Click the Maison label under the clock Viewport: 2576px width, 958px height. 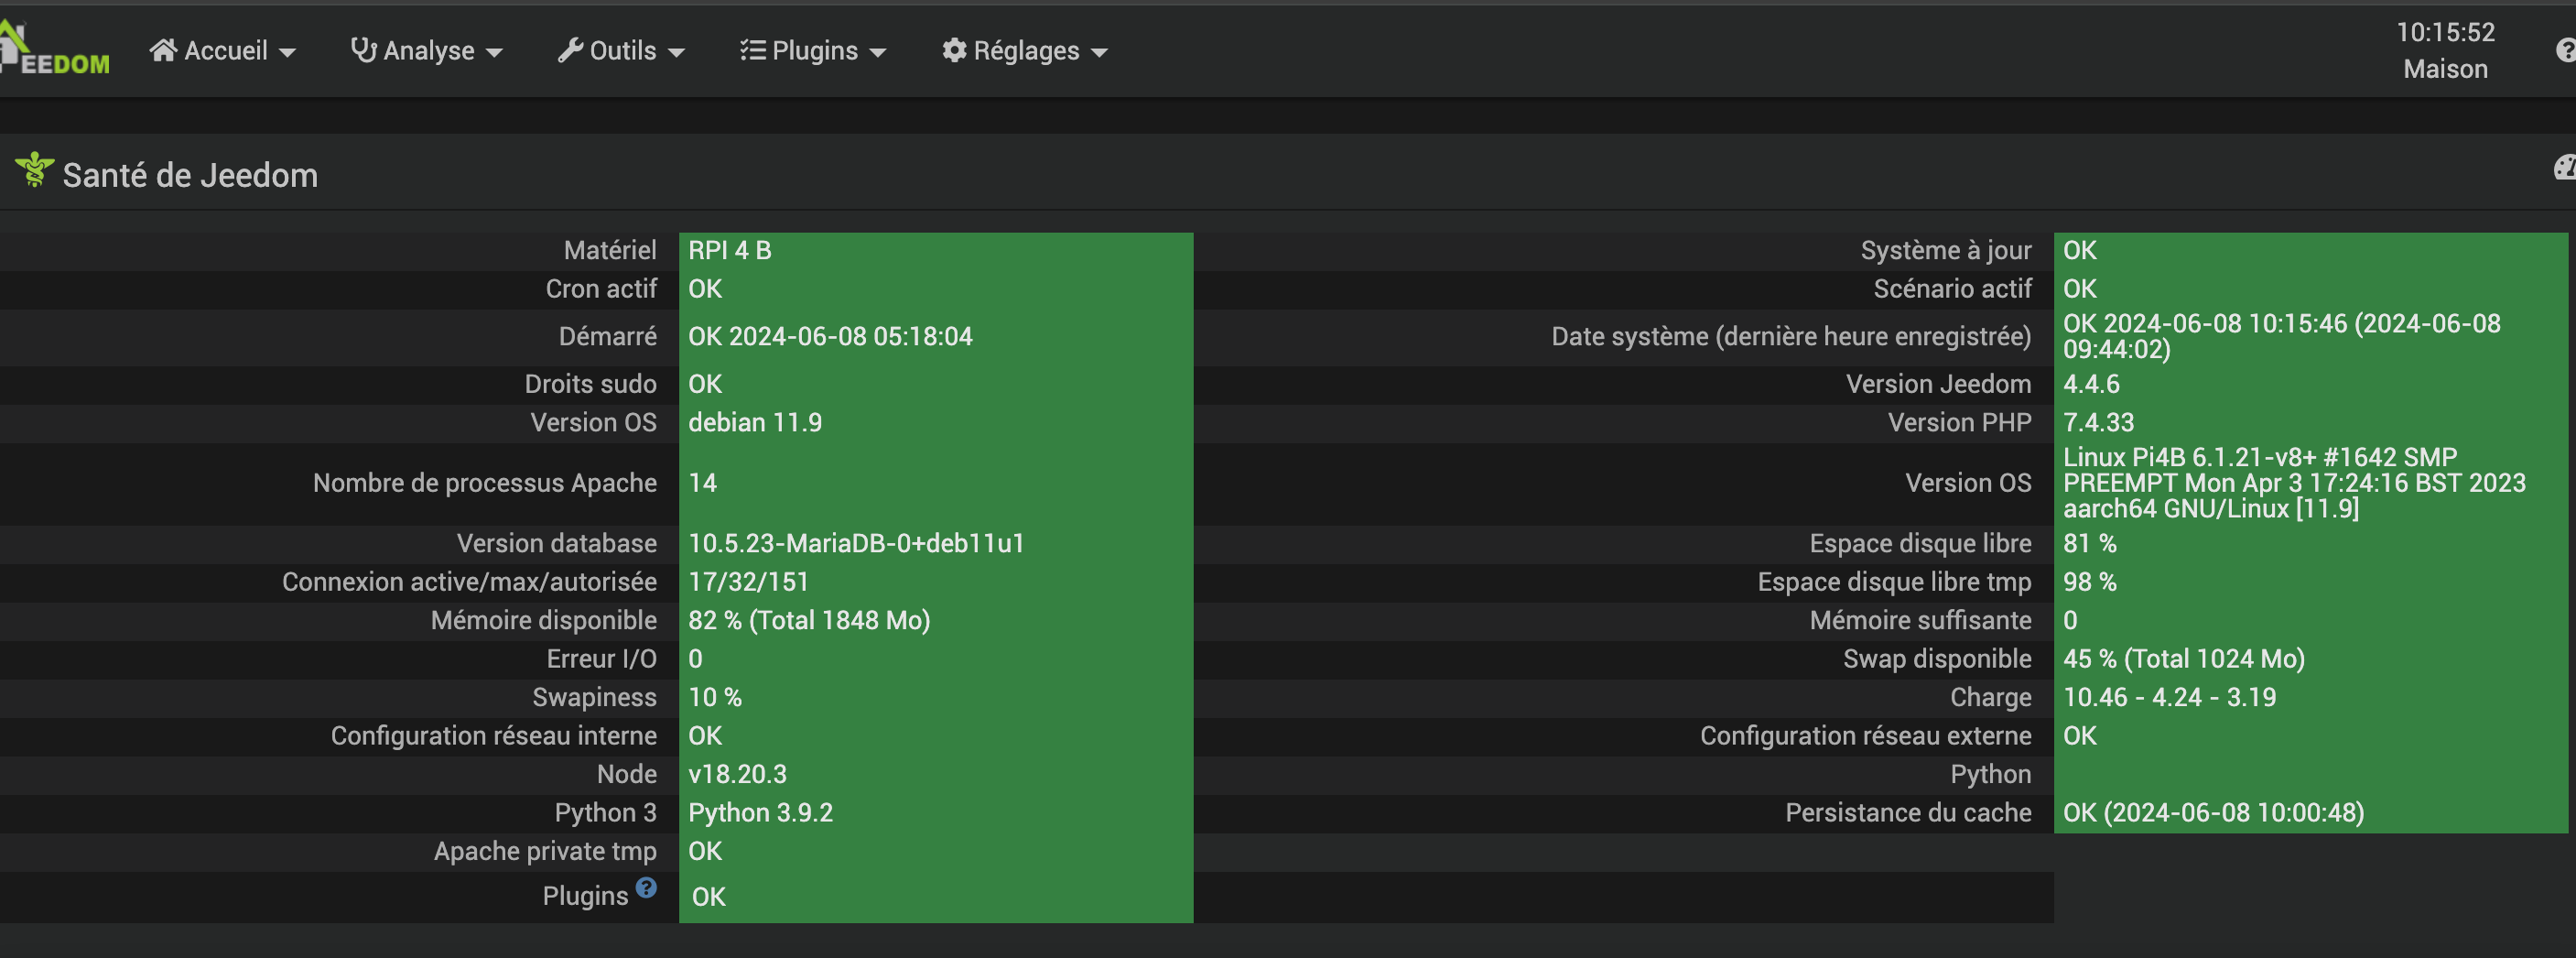point(2445,69)
